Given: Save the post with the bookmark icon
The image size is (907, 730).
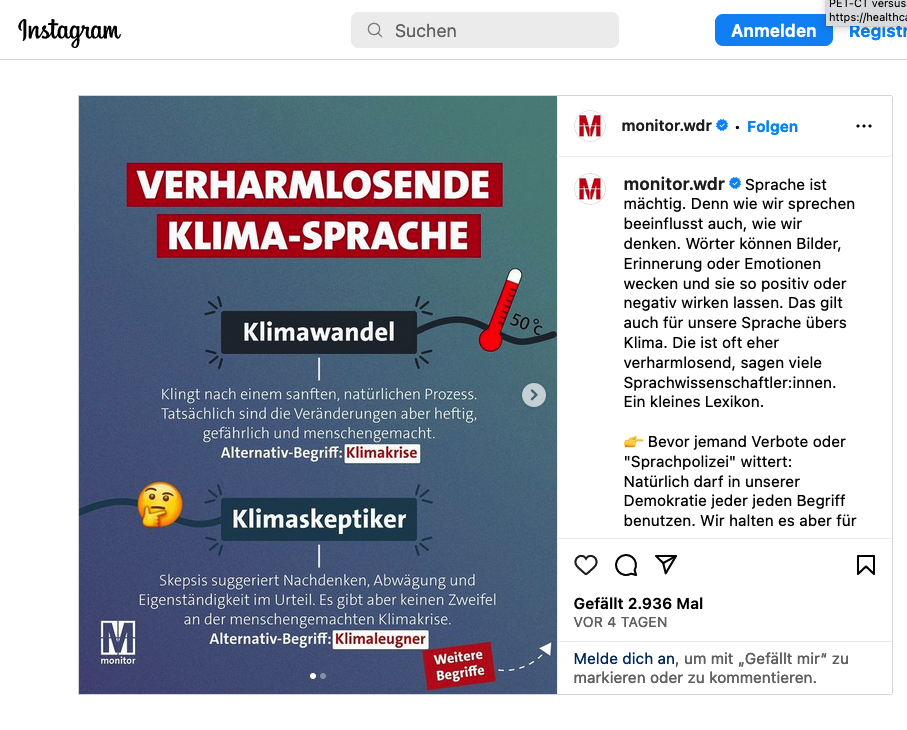Looking at the screenshot, I should (865, 565).
